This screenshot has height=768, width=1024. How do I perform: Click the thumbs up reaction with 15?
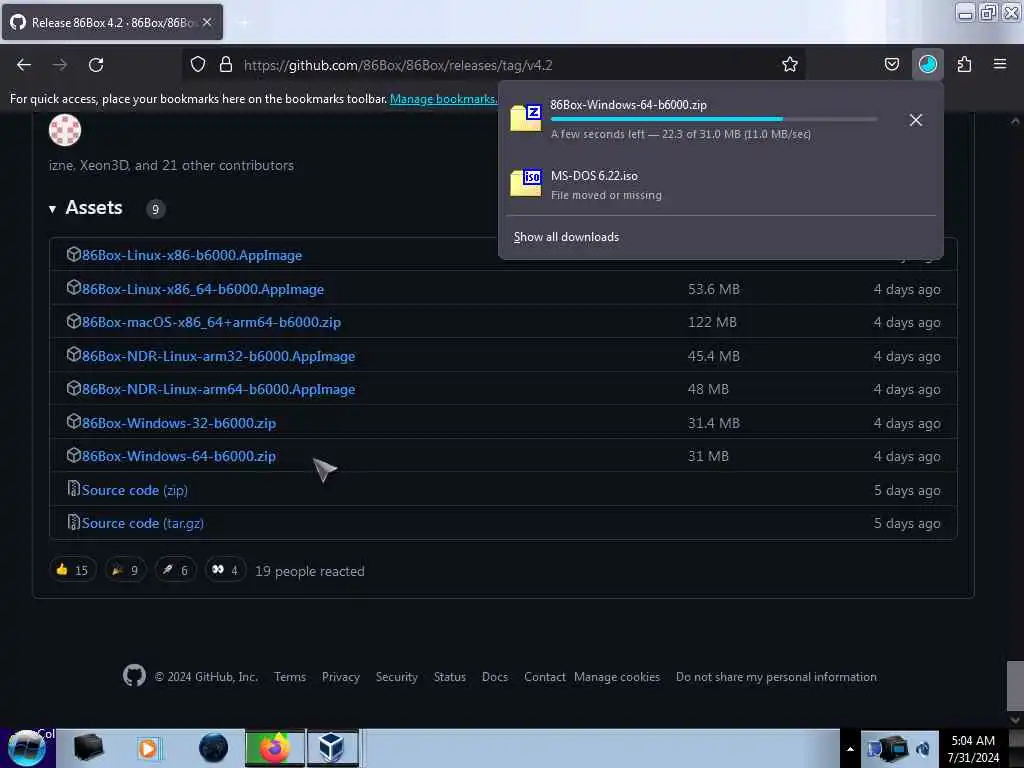click(72, 570)
